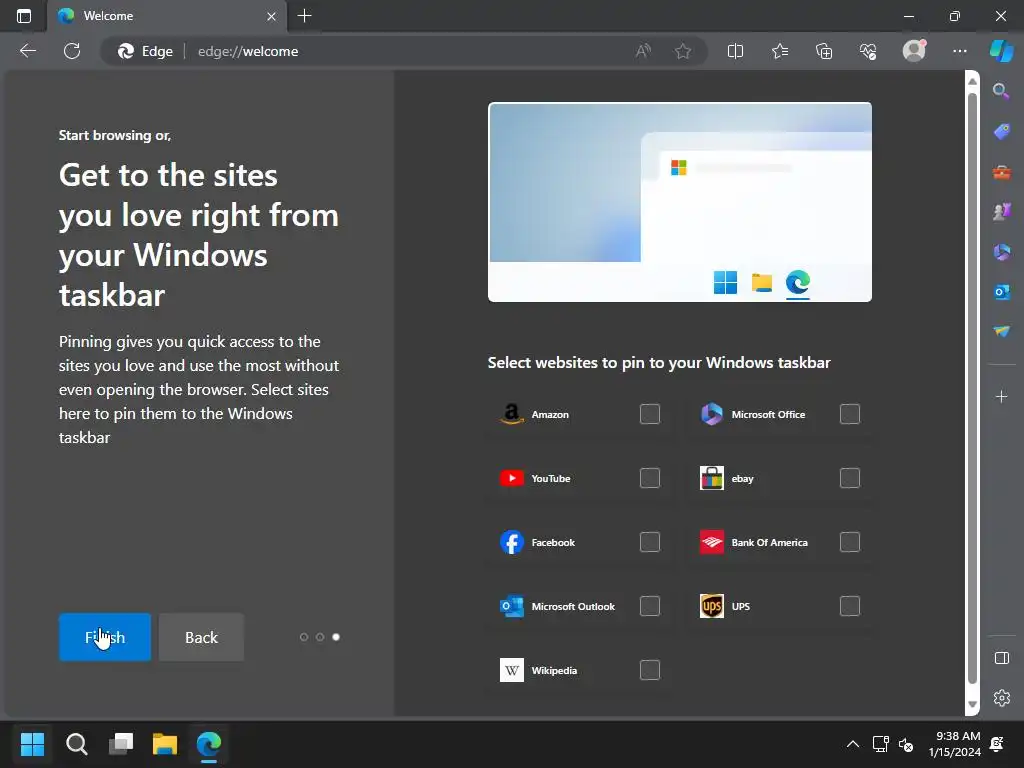This screenshot has width=1024, height=768.
Task: Open Windows taskbar Search
Action: (76, 743)
